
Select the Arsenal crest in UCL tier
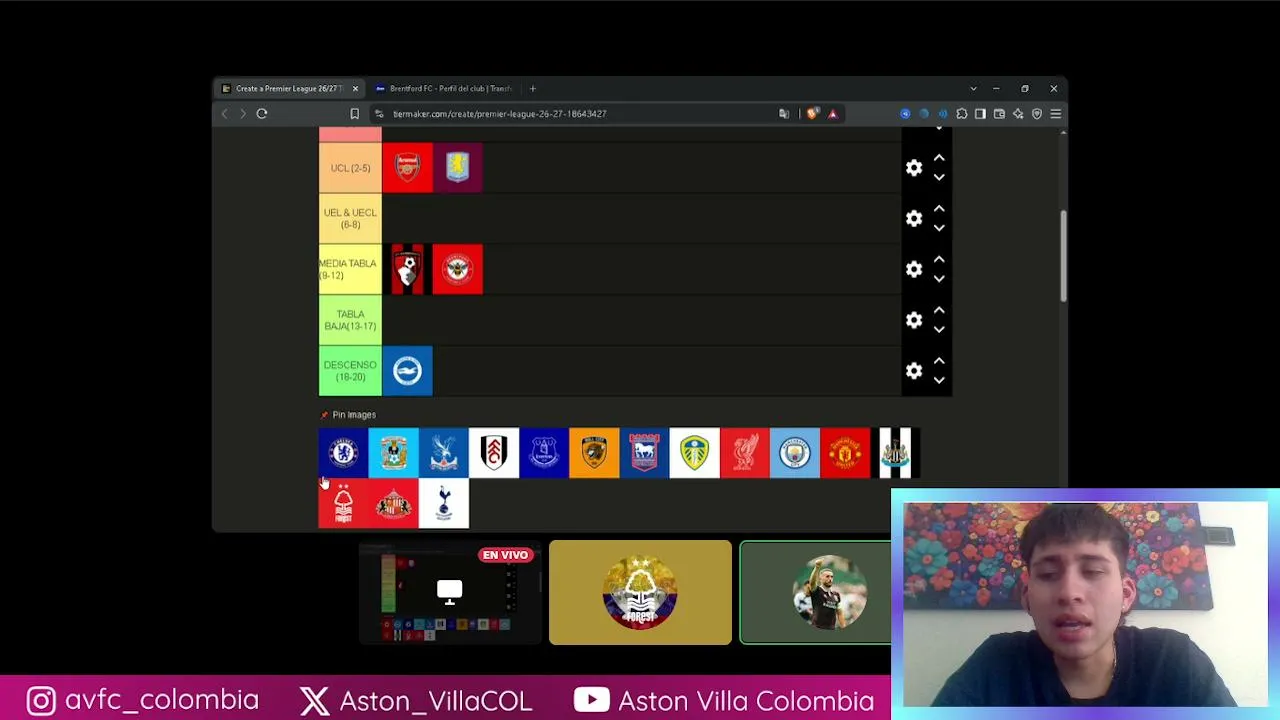point(407,168)
